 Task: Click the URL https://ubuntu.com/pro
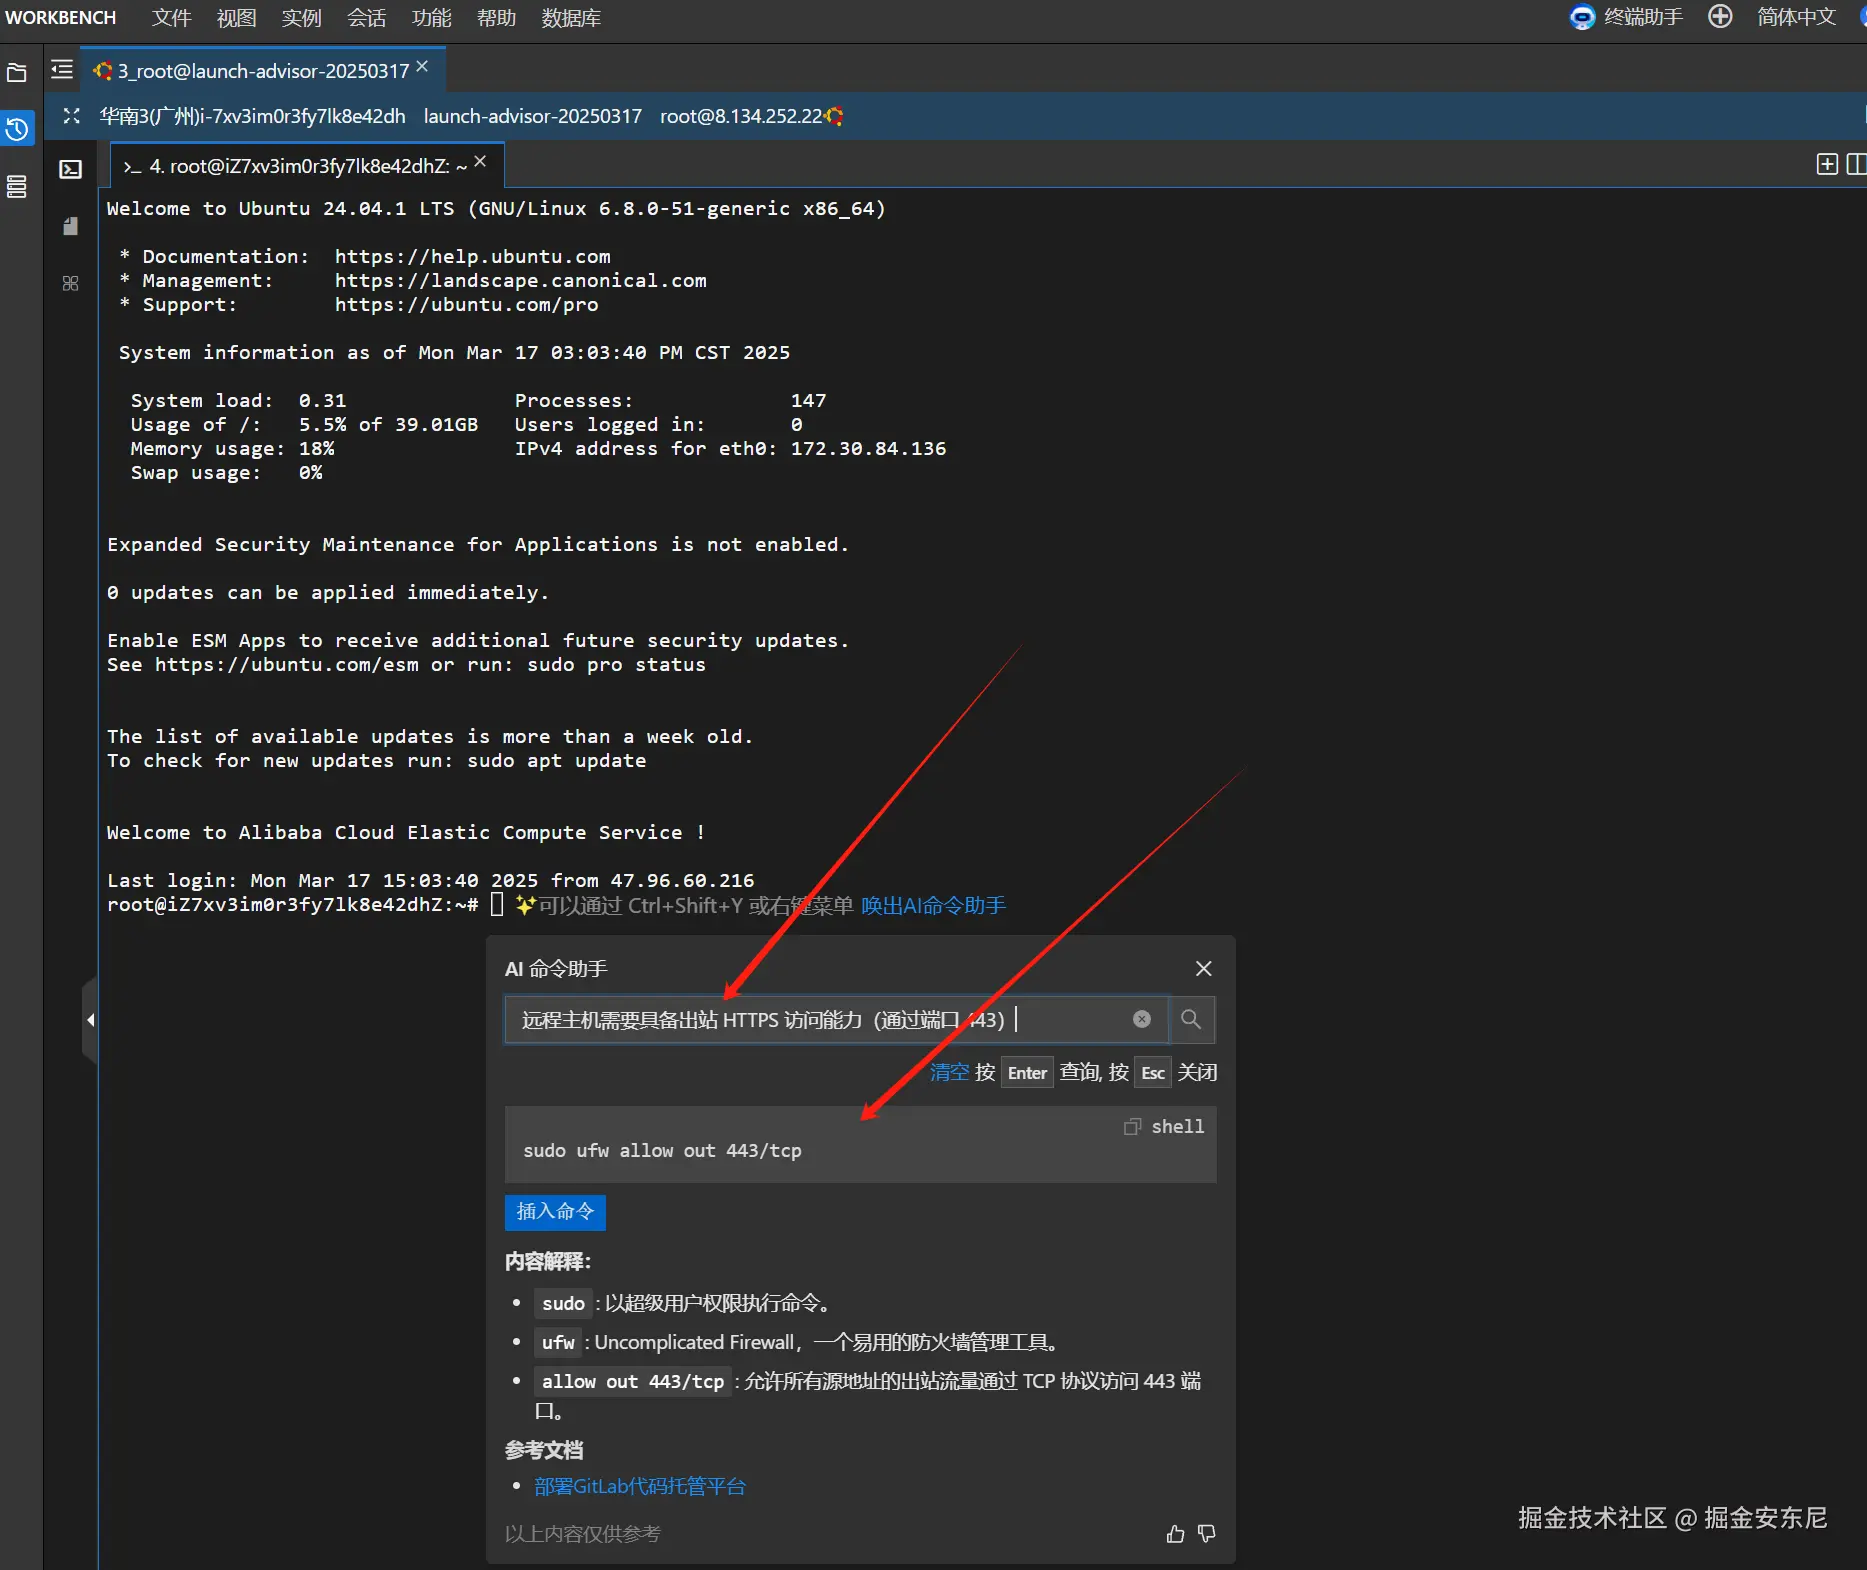click(466, 305)
